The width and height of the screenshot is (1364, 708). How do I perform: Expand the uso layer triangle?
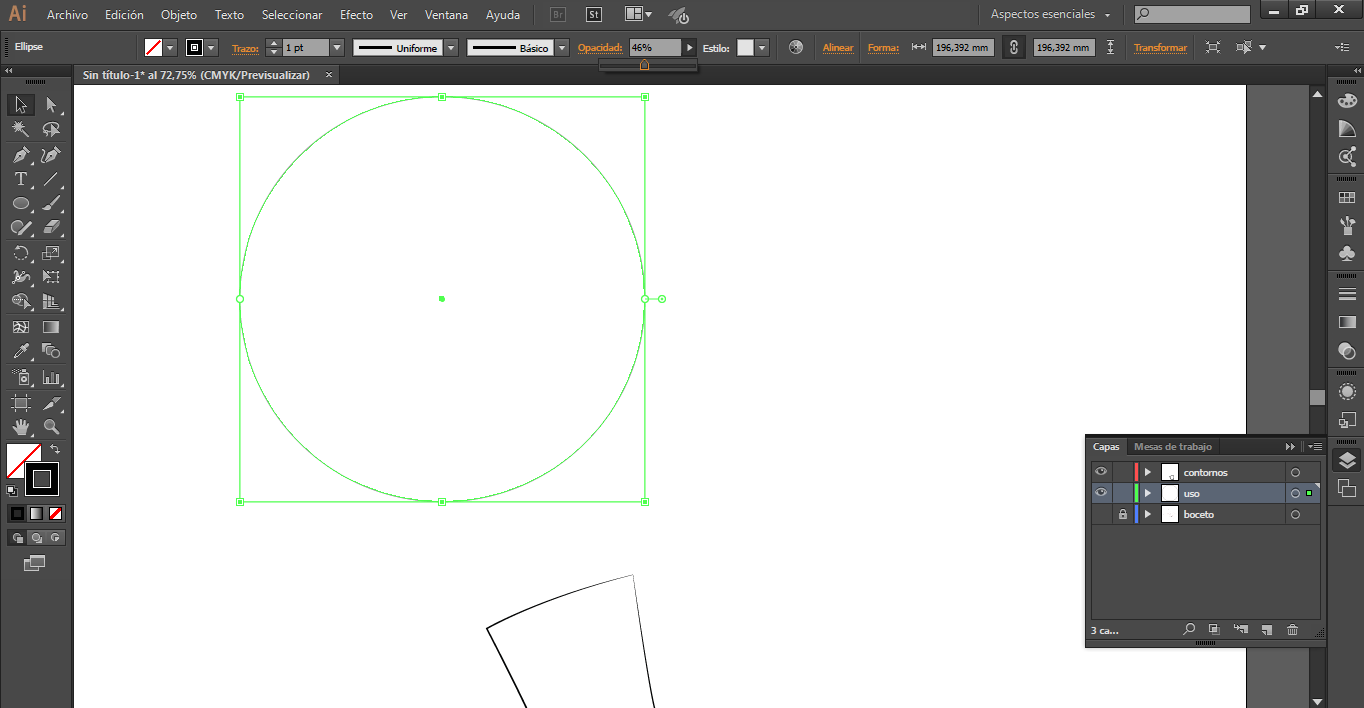coord(1148,493)
